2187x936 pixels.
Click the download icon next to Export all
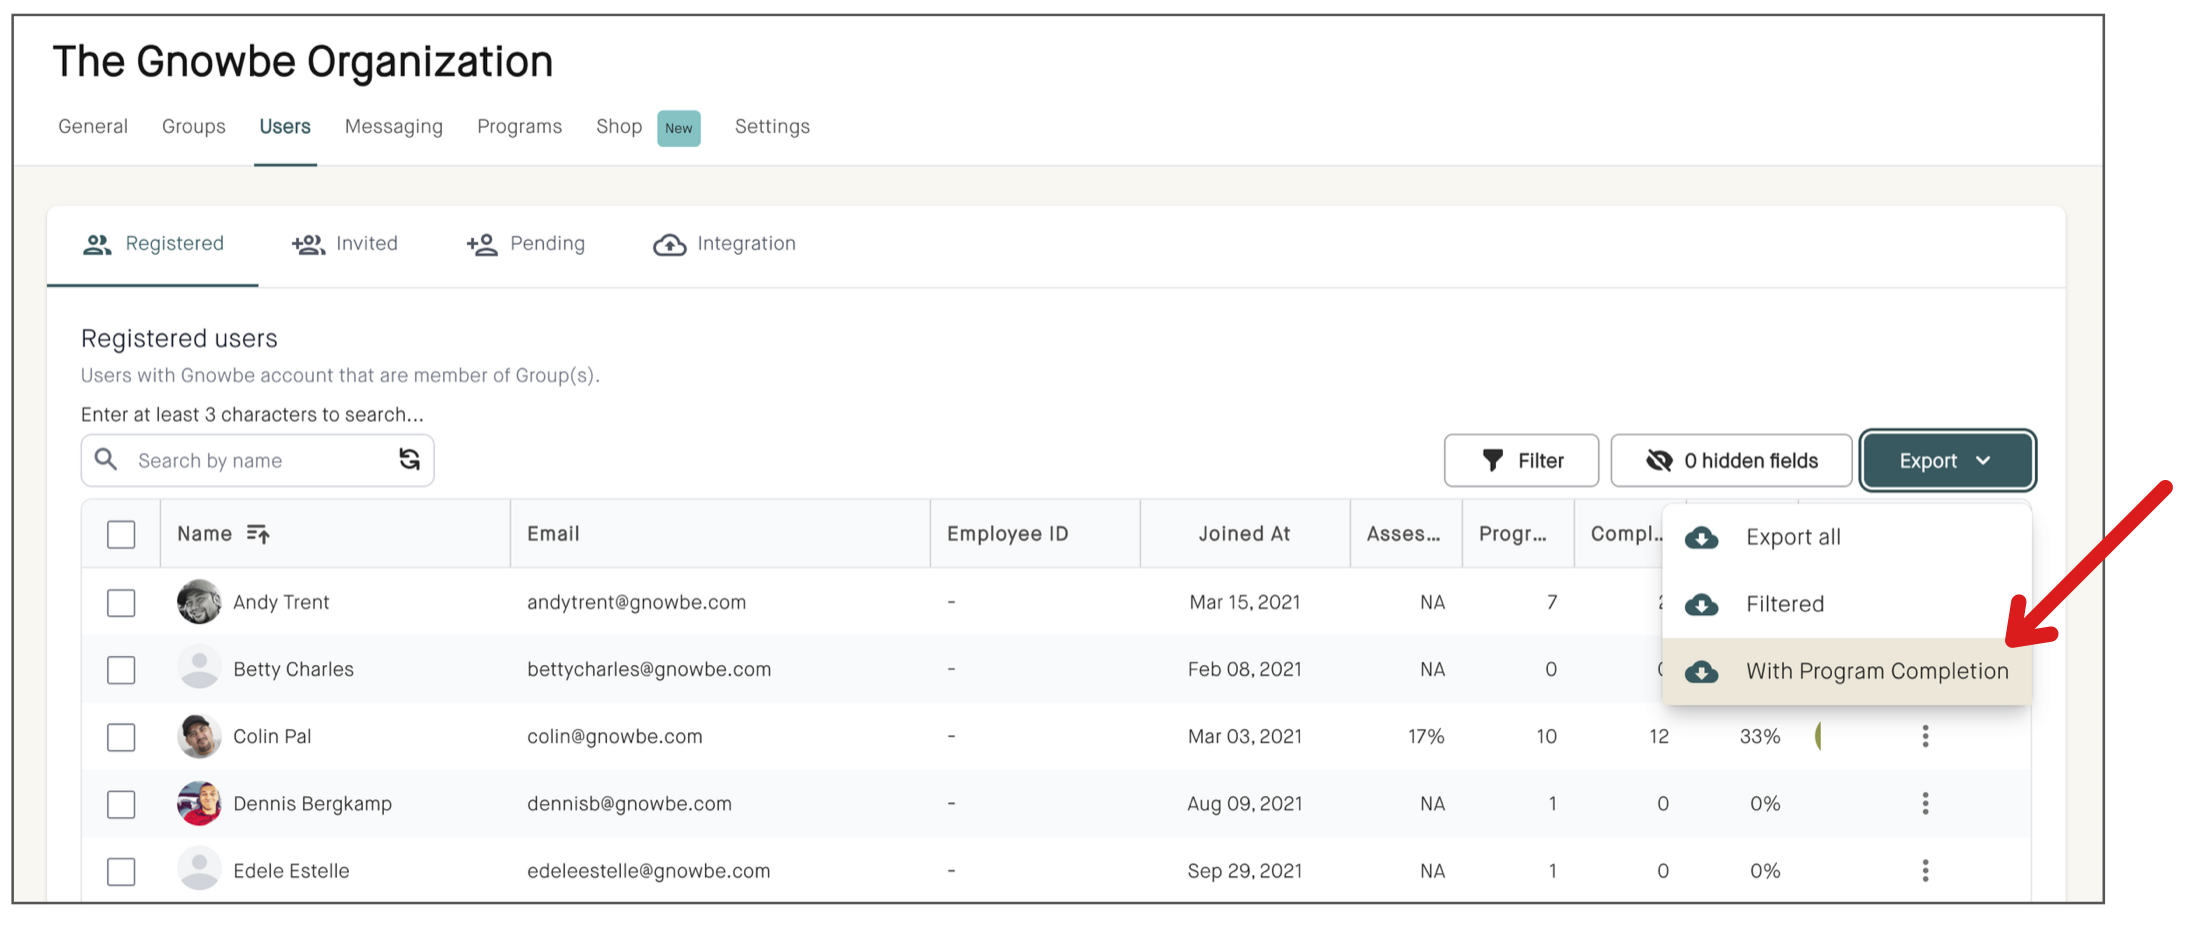point(1701,537)
